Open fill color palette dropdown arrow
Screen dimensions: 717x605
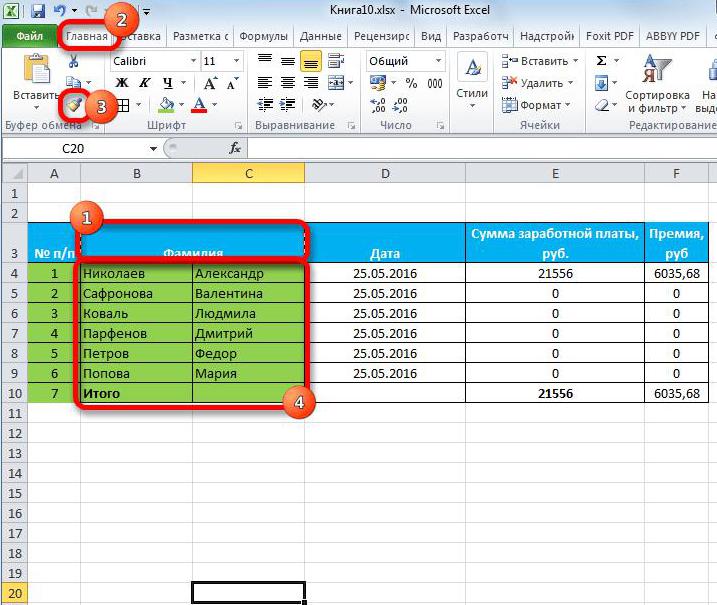pyautogui.click(x=181, y=105)
